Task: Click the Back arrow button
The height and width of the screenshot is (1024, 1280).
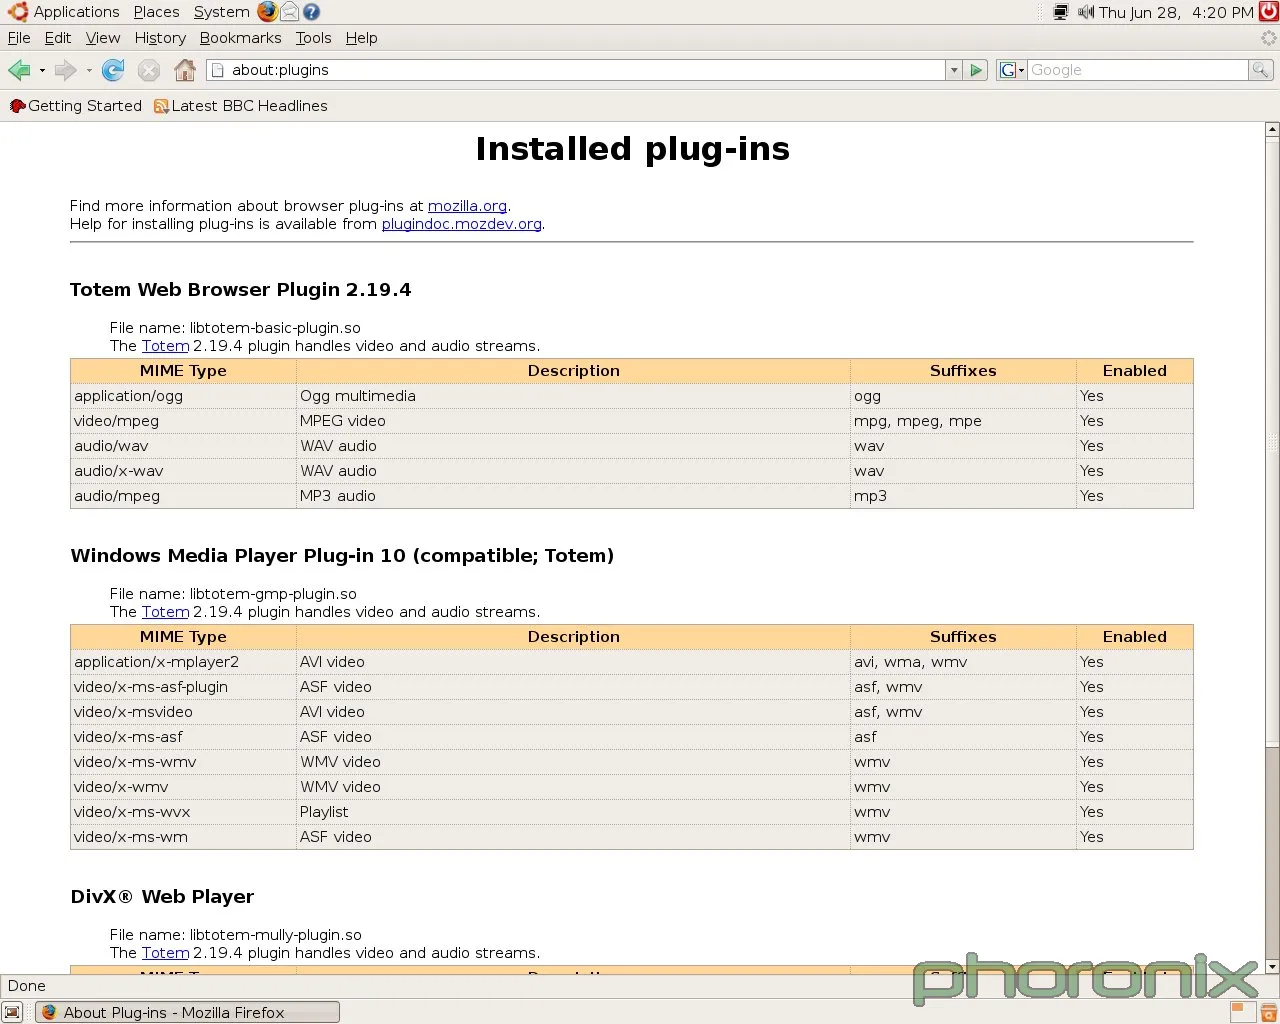Action: click(19, 70)
